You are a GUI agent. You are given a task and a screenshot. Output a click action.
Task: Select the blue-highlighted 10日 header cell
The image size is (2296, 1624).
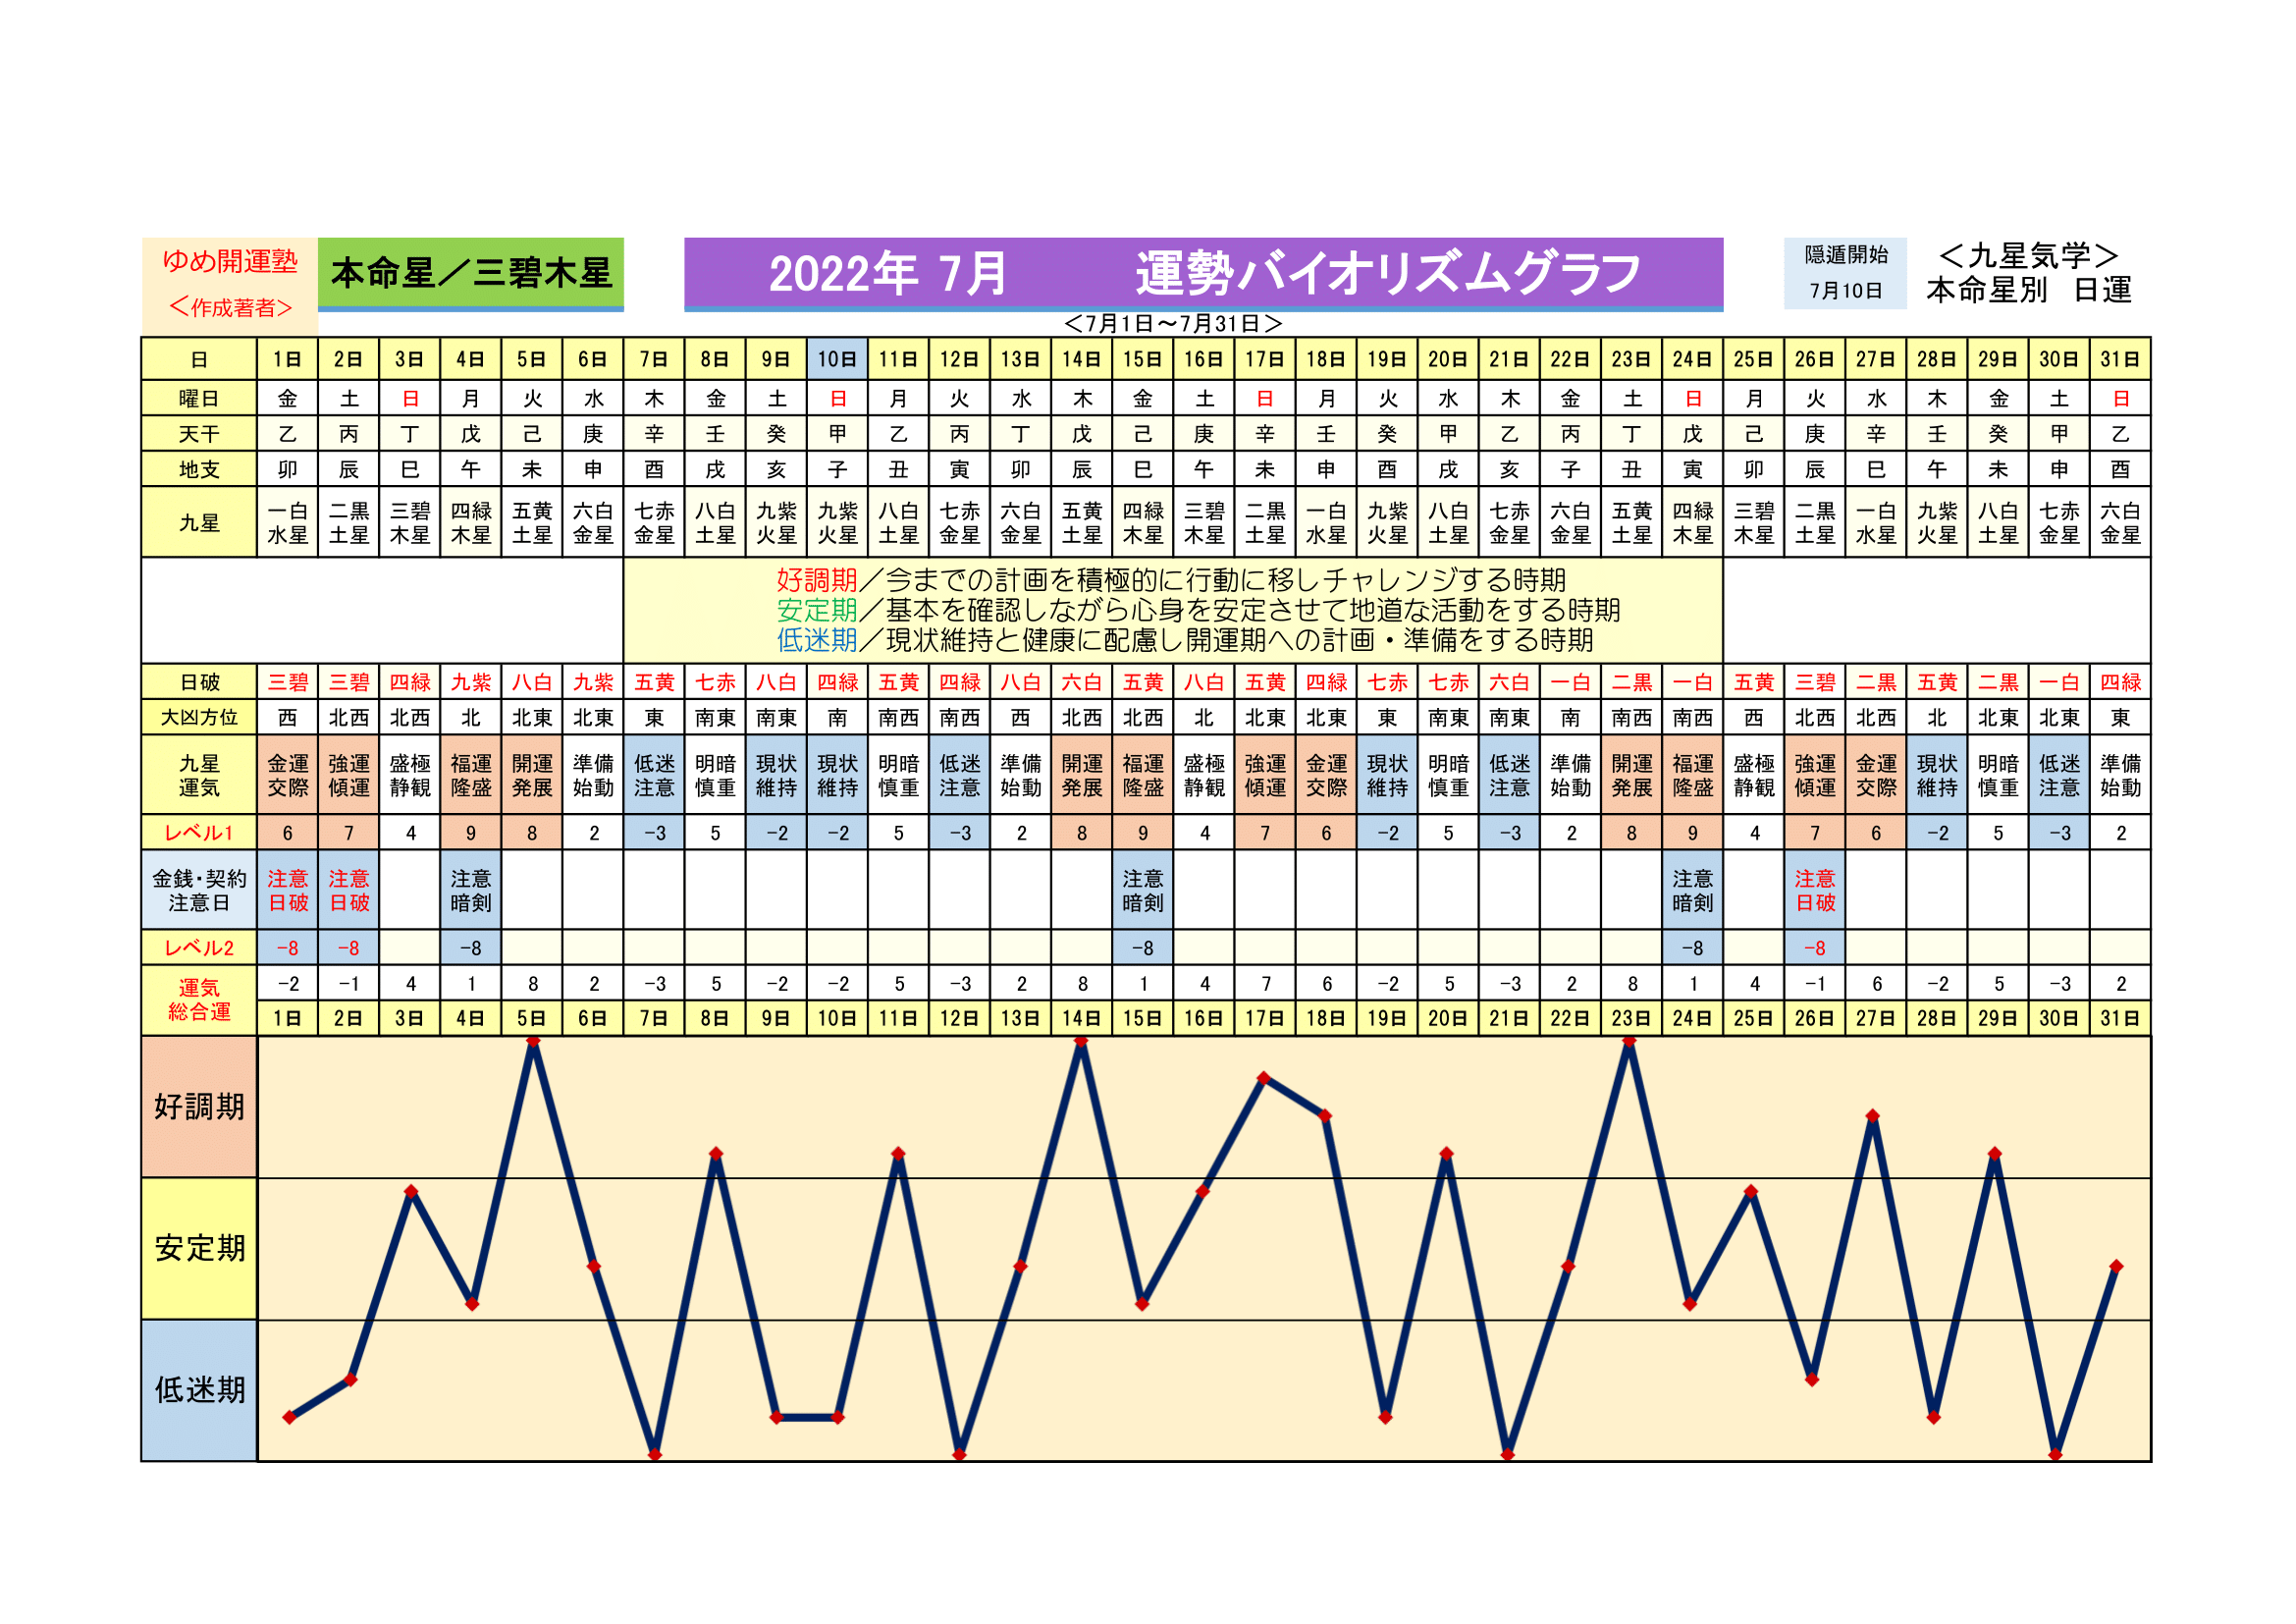tap(837, 359)
